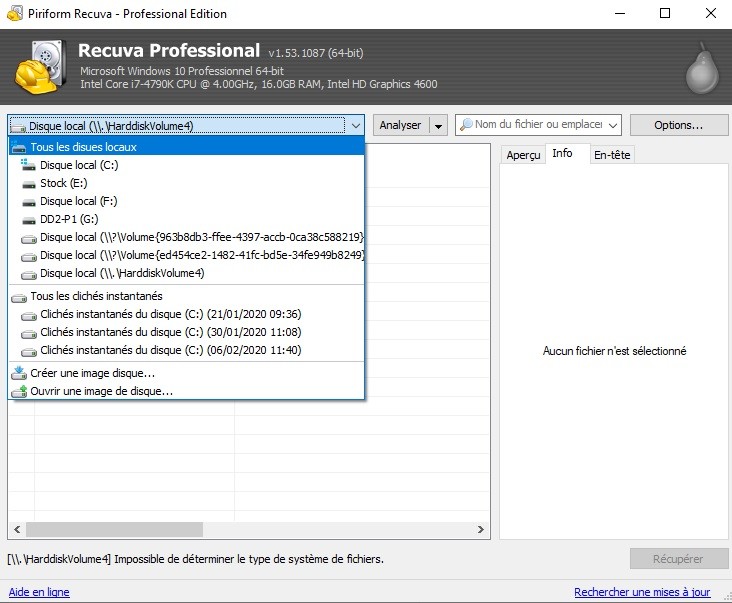Collapse the drive selection combo box arrow
The image size is (732, 603).
point(355,125)
